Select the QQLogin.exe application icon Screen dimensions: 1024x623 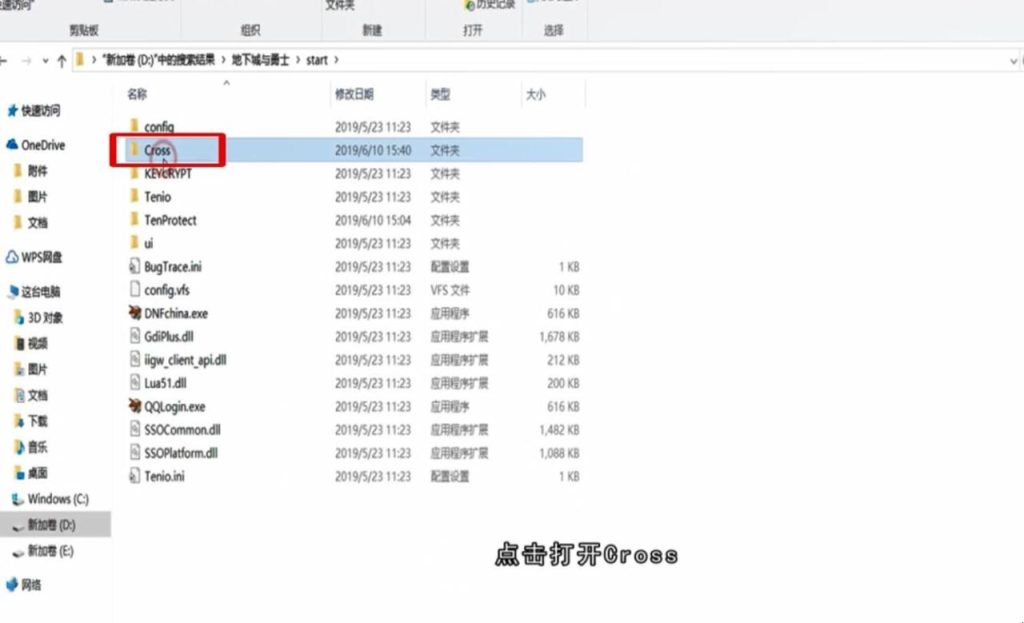pos(136,406)
